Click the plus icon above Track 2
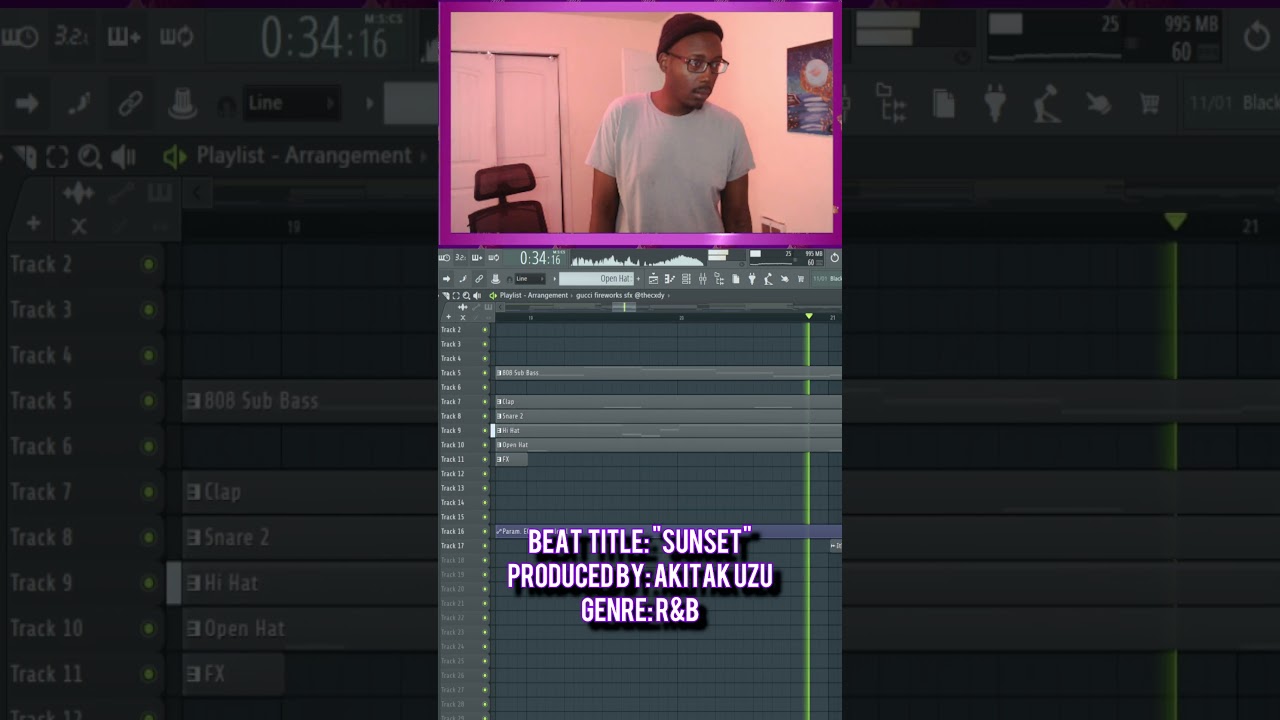Image resolution: width=1280 pixels, height=720 pixels. (448, 317)
